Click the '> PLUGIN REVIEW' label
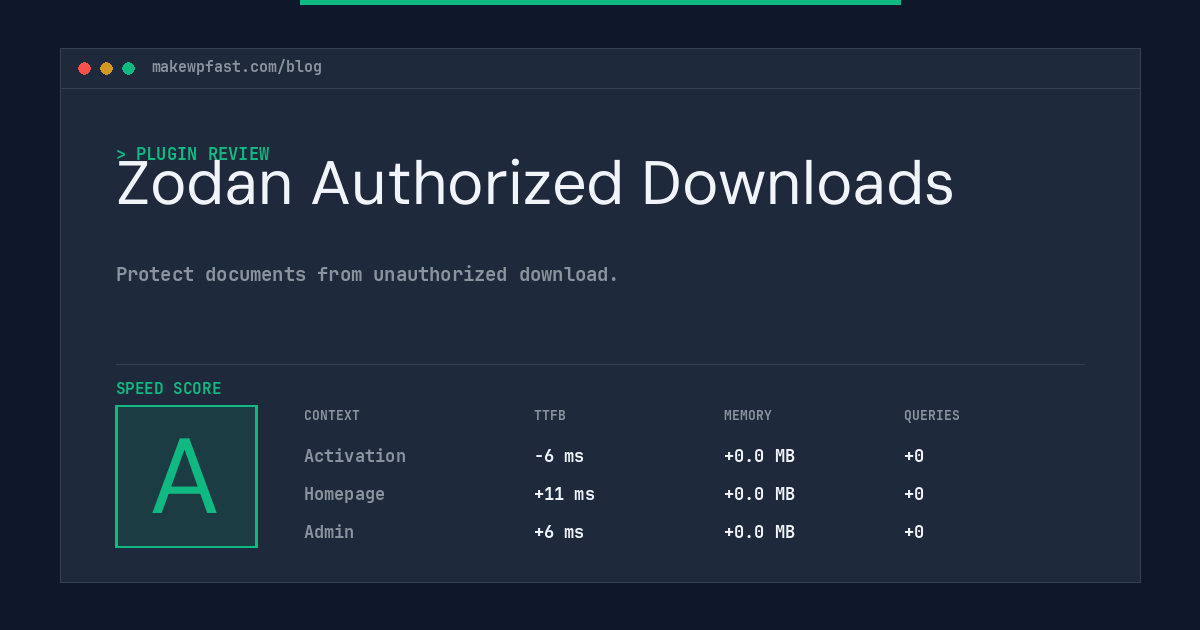Image resolution: width=1200 pixels, height=630 pixels. (x=193, y=154)
